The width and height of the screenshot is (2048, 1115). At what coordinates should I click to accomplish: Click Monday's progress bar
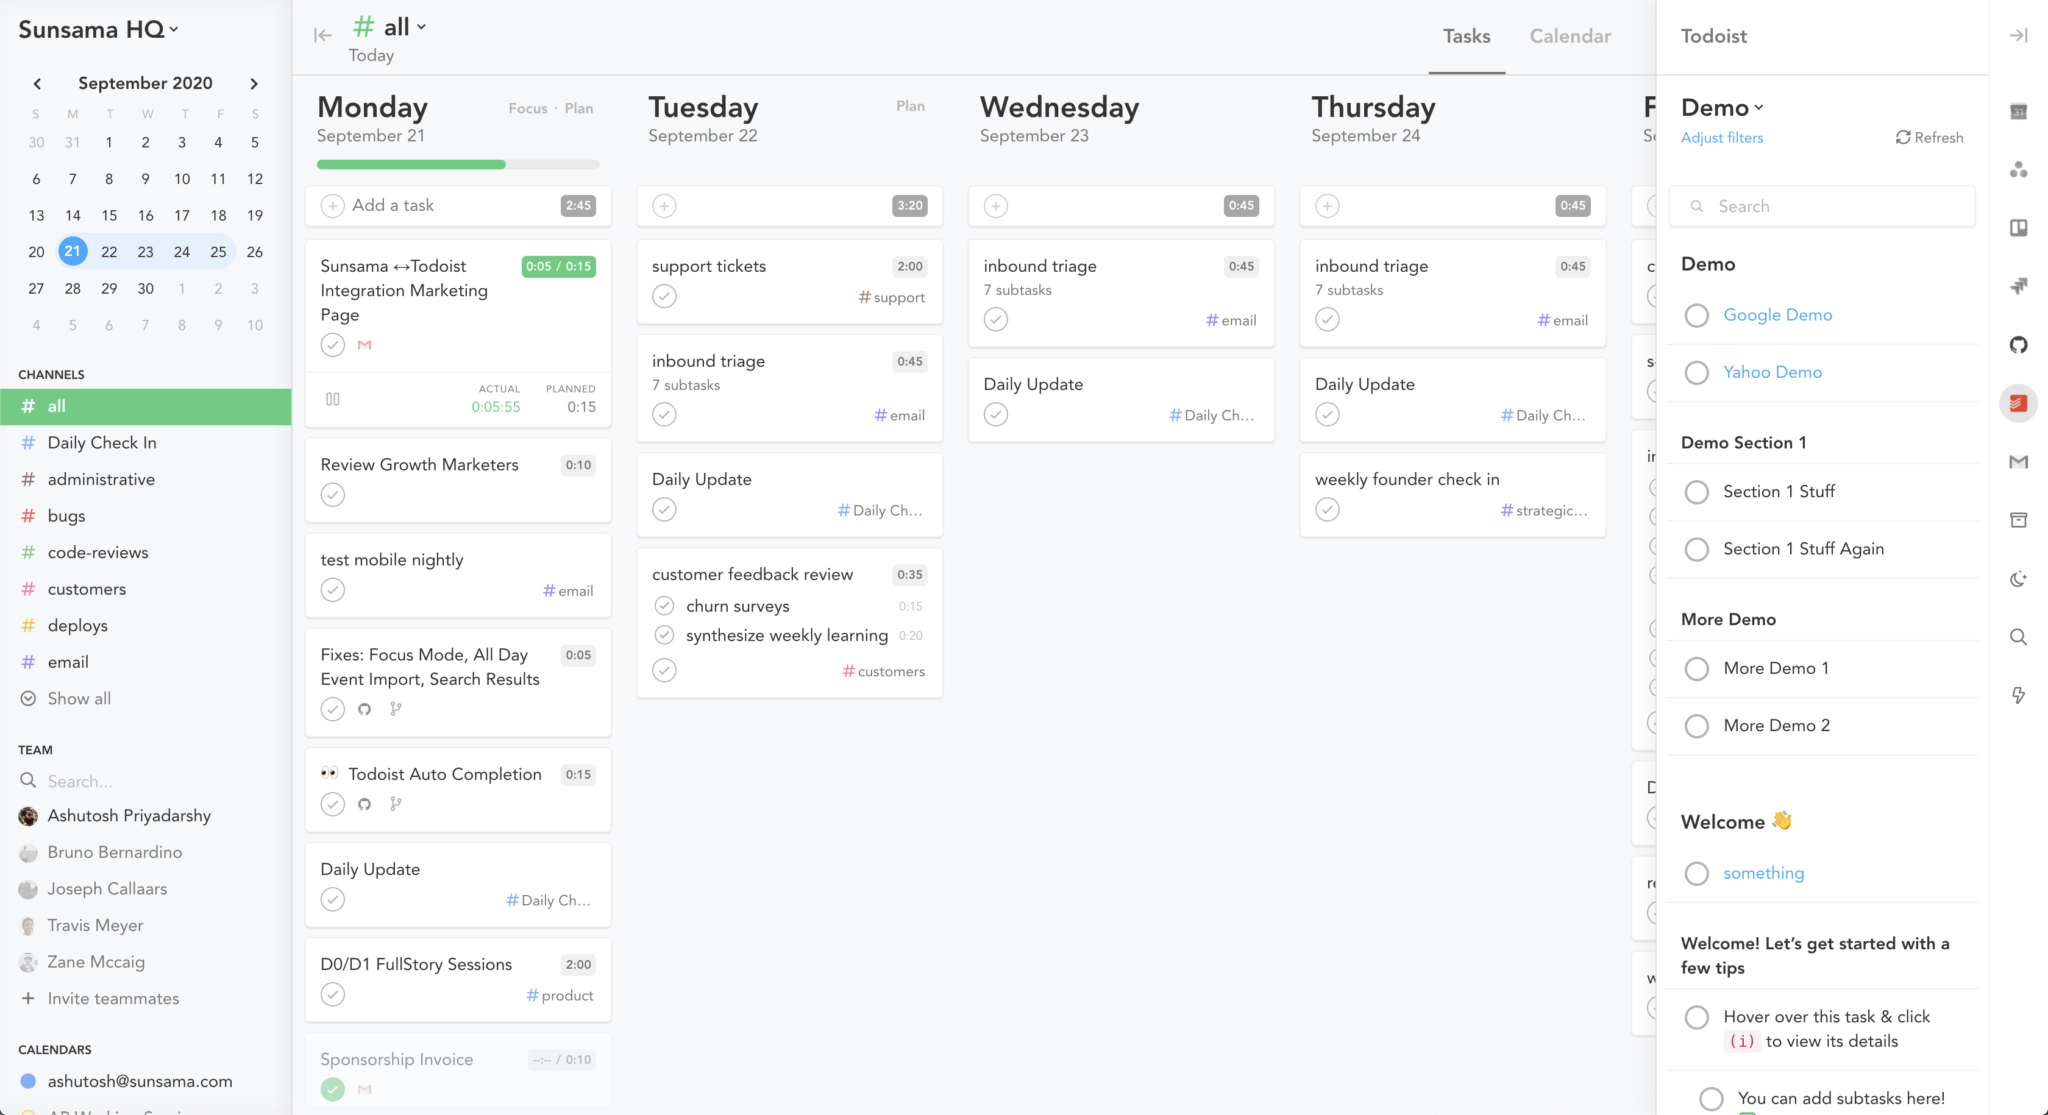tap(457, 164)
